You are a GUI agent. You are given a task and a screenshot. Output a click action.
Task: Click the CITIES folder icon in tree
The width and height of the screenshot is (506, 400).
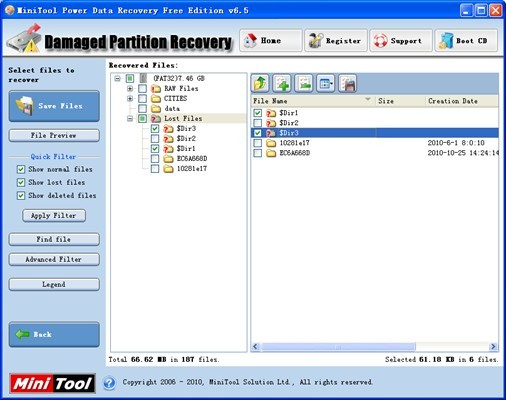[x=156, y=99]
